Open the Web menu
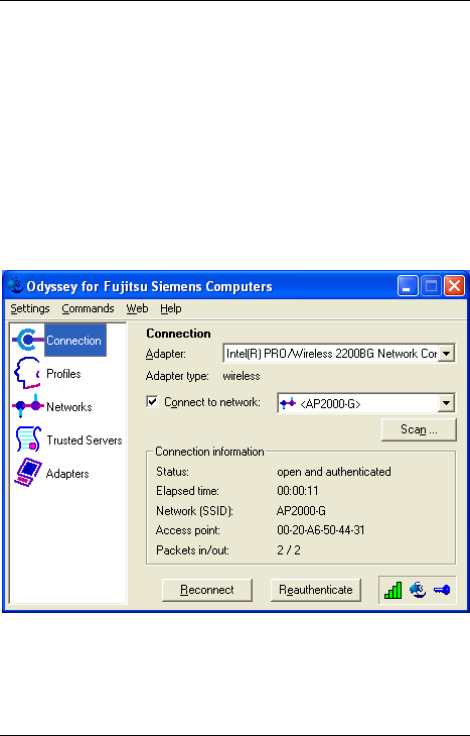This screenshot has width=470, height=736. pos(137,309)
